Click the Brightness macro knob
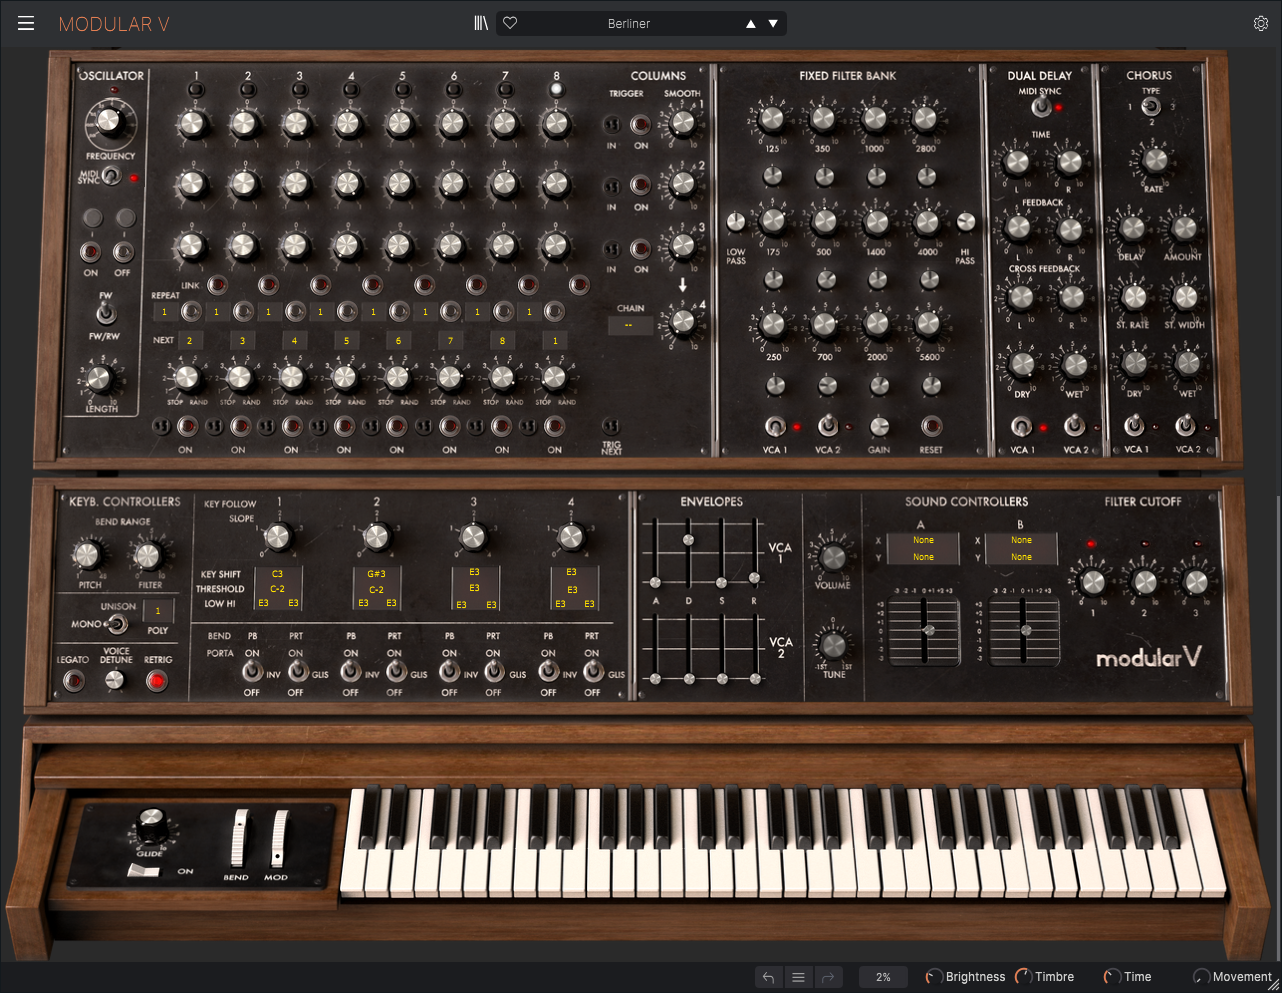Screen dimensions: 1282x993 tap(934, 977)
